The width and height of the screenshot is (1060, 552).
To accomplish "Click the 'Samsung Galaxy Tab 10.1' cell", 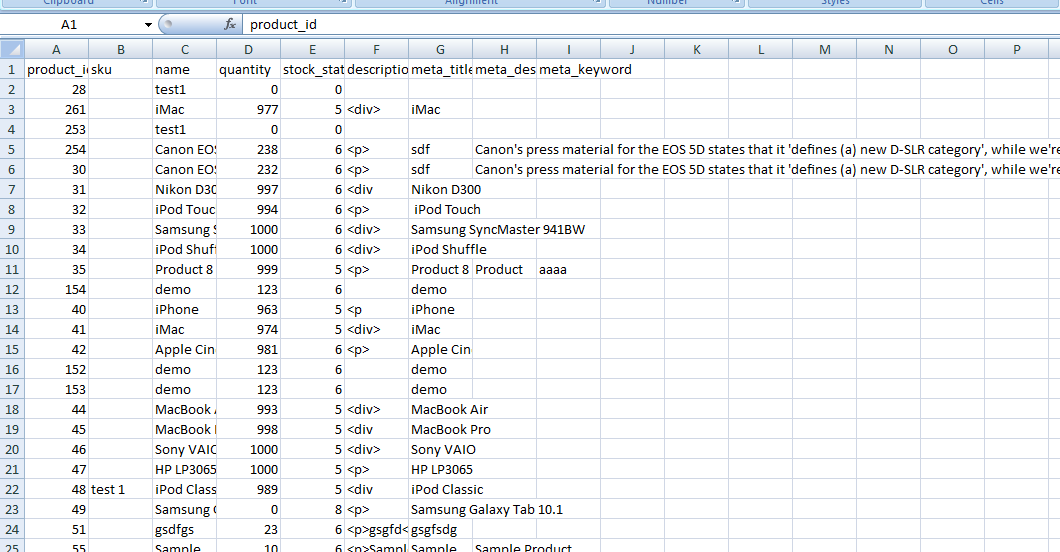I will [x=440, y=509].
